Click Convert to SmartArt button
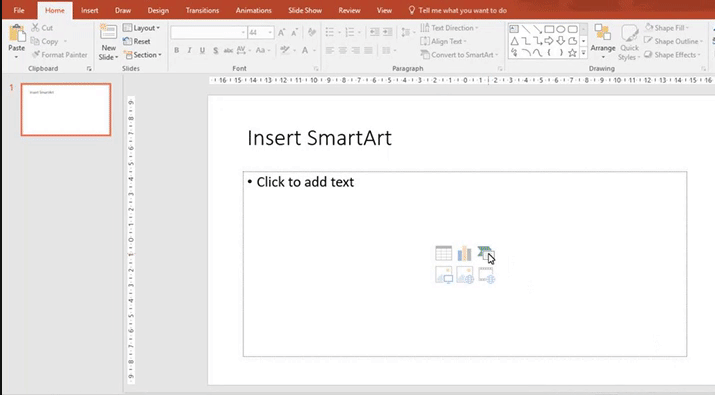This screenshot has width=715, height=395. (459, 55)
